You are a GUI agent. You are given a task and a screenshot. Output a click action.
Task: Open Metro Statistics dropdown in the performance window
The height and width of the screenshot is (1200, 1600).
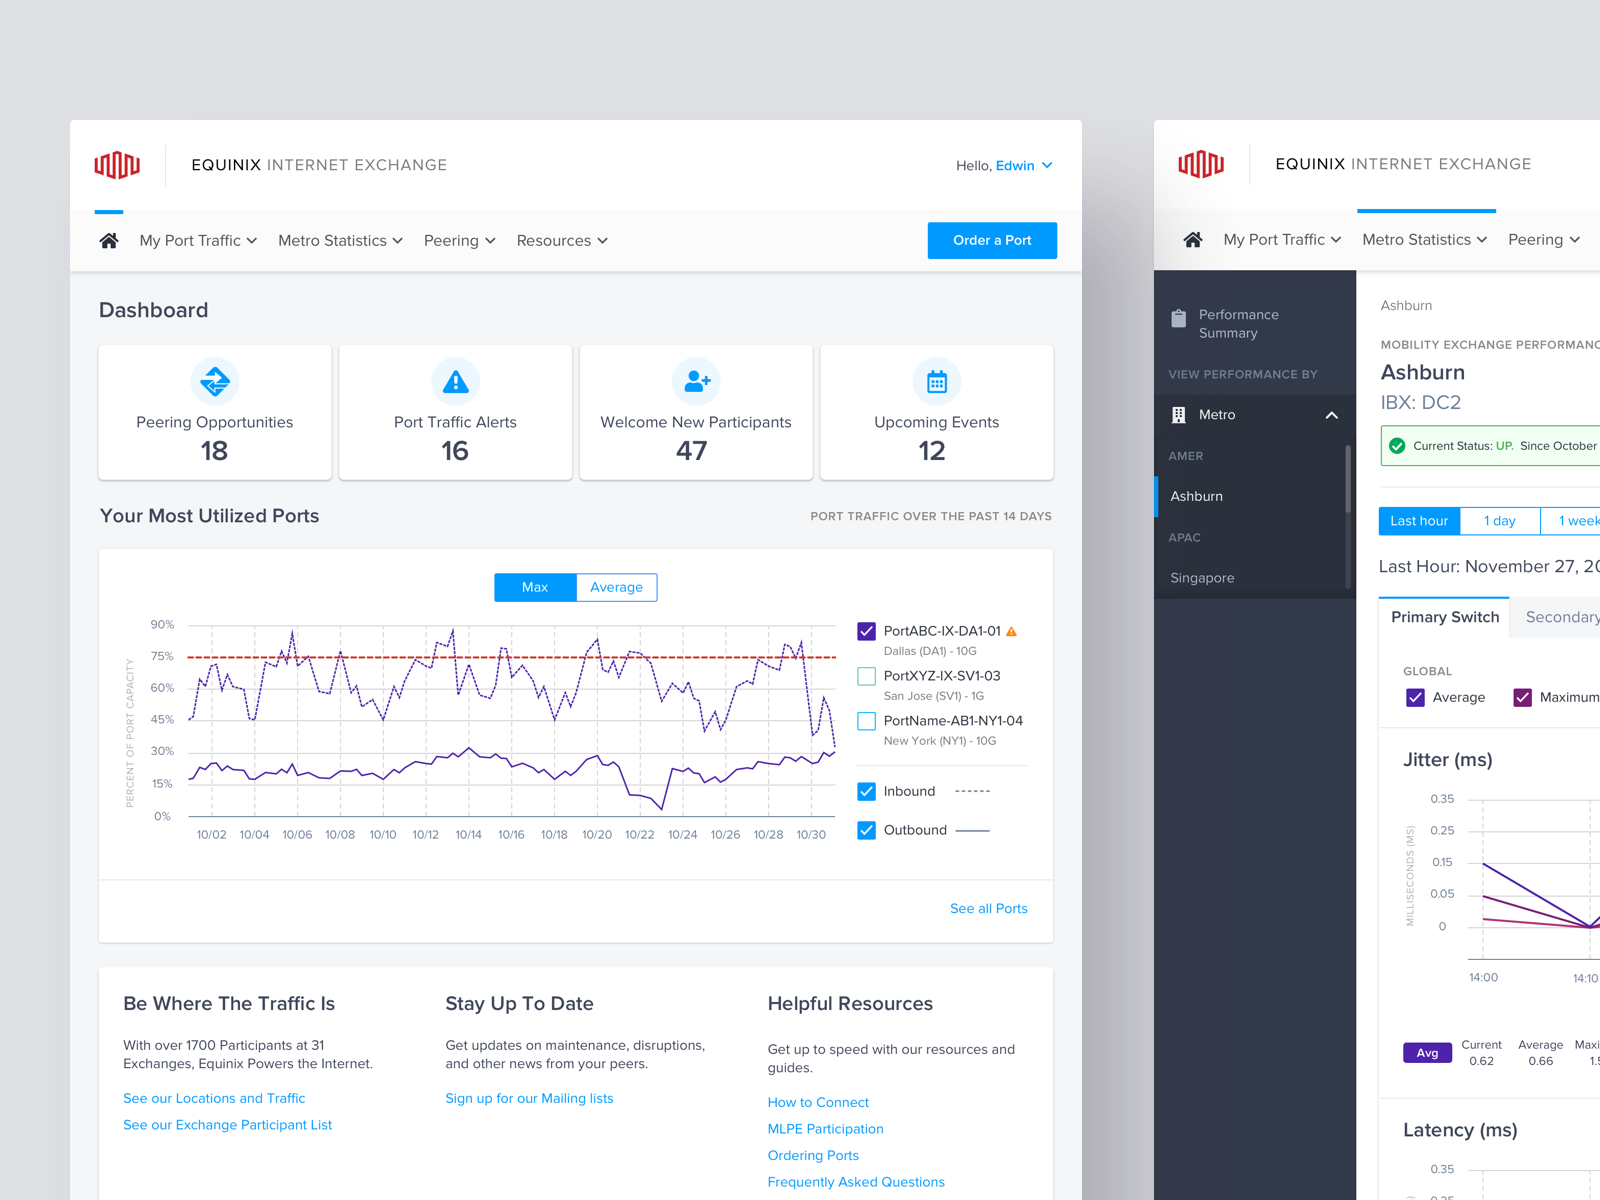click(1424, 239)
